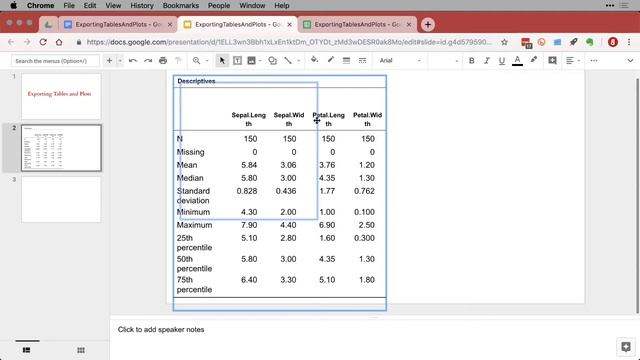Open the View menu
Viewport: 640px width, 360px height.
[113, 6]
